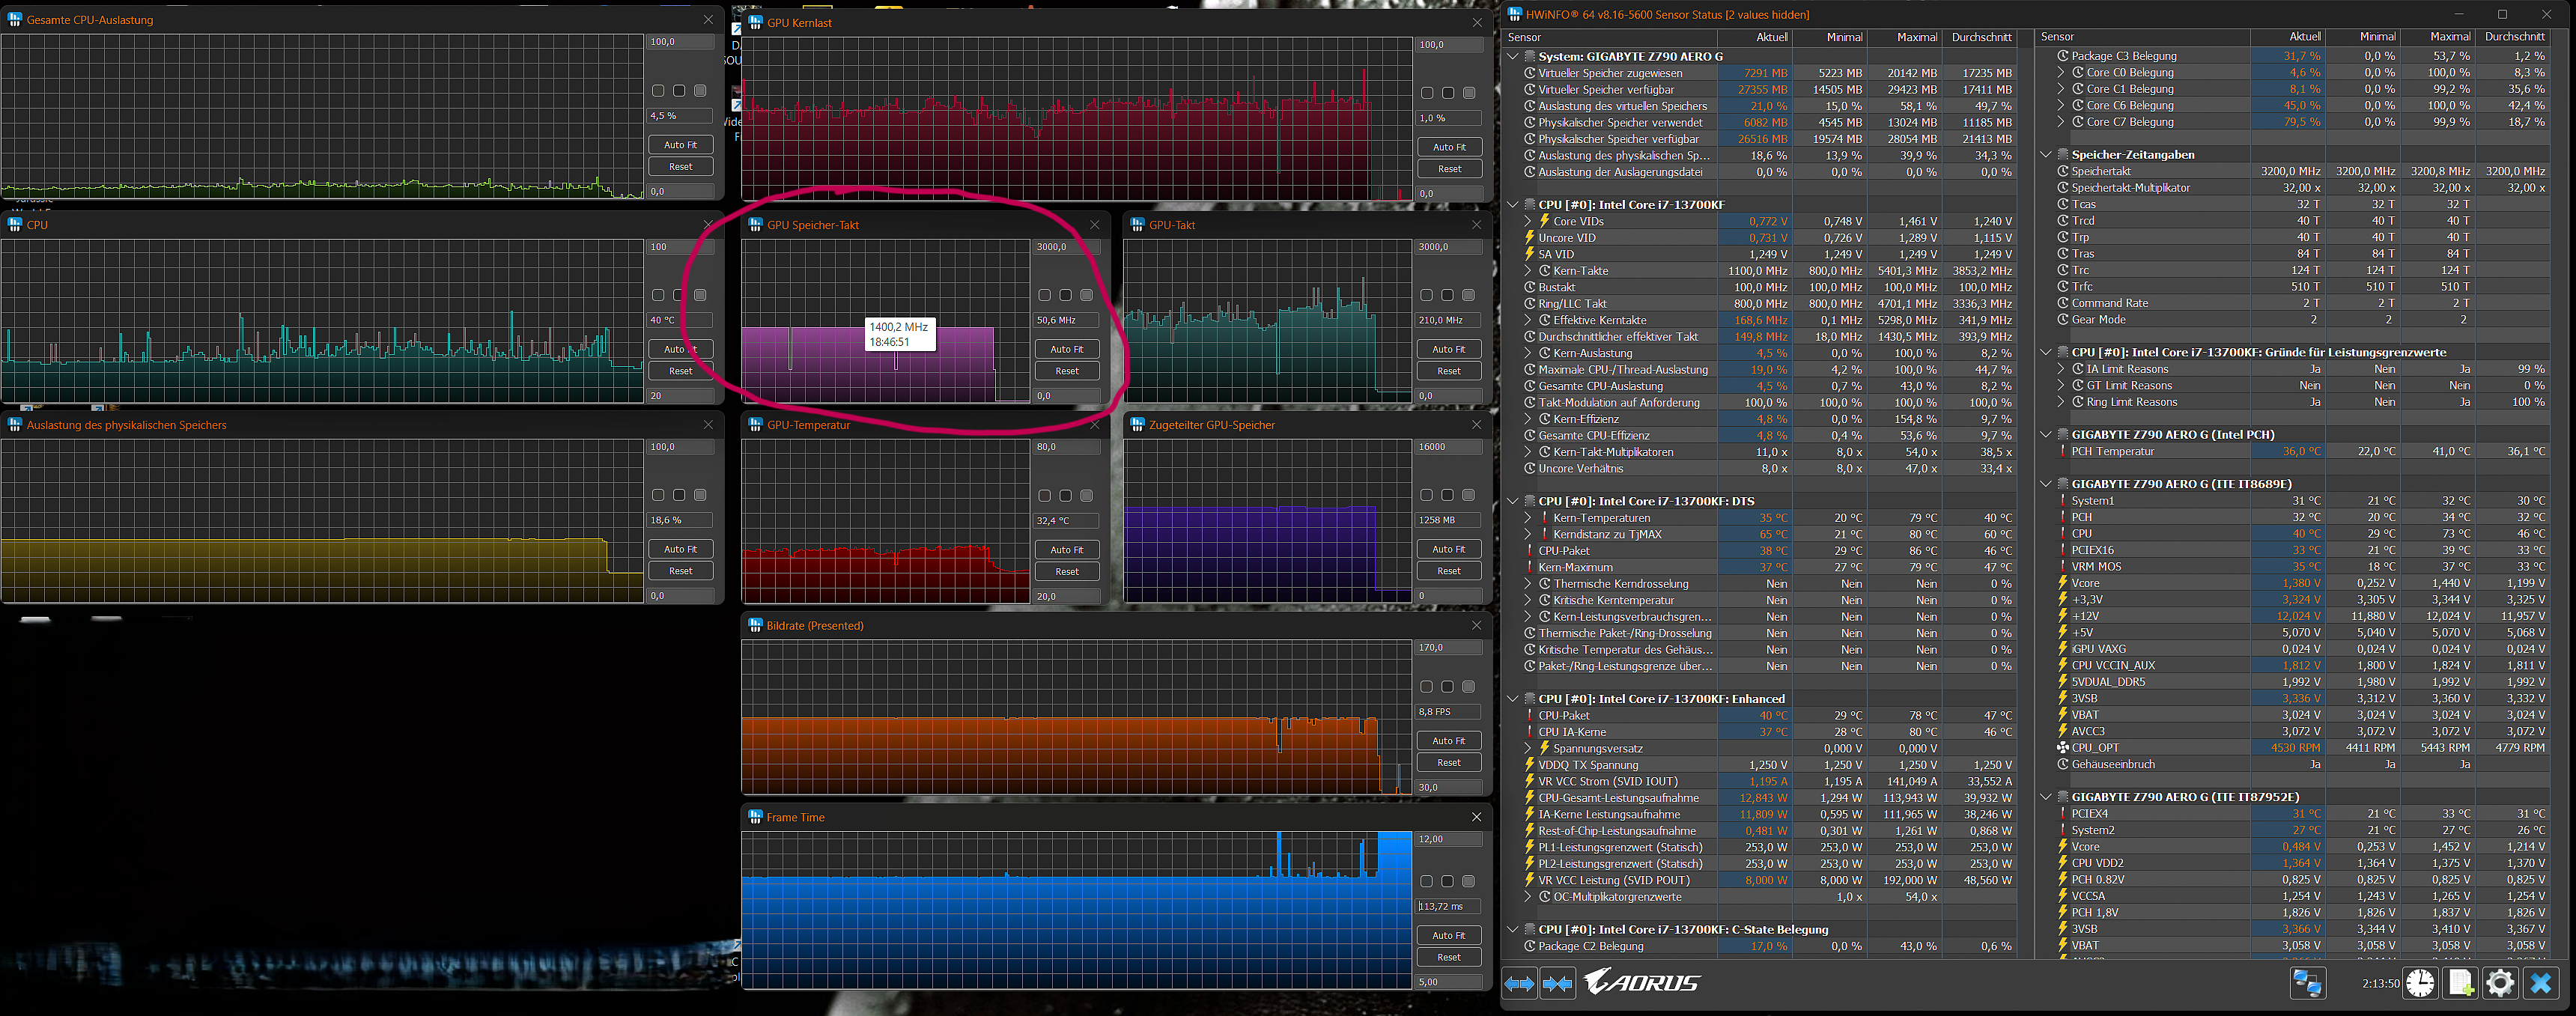This screenshot has height=1016, width=2576.
Task: Click lightning icon beside +12V row
Action: click(x=2062, y=616)
